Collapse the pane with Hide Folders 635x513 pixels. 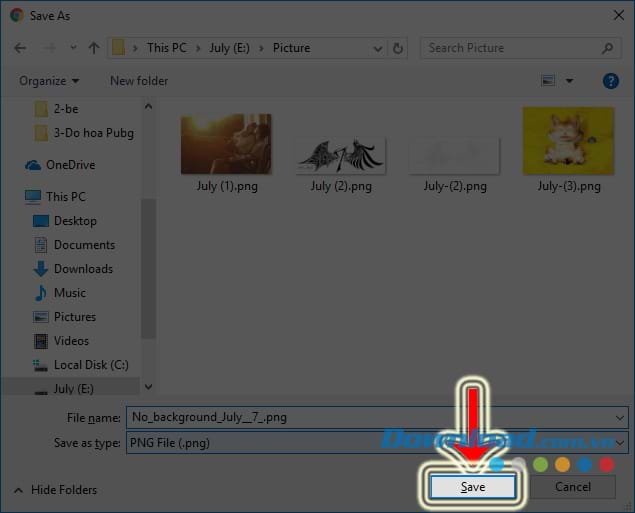[55, 490]
